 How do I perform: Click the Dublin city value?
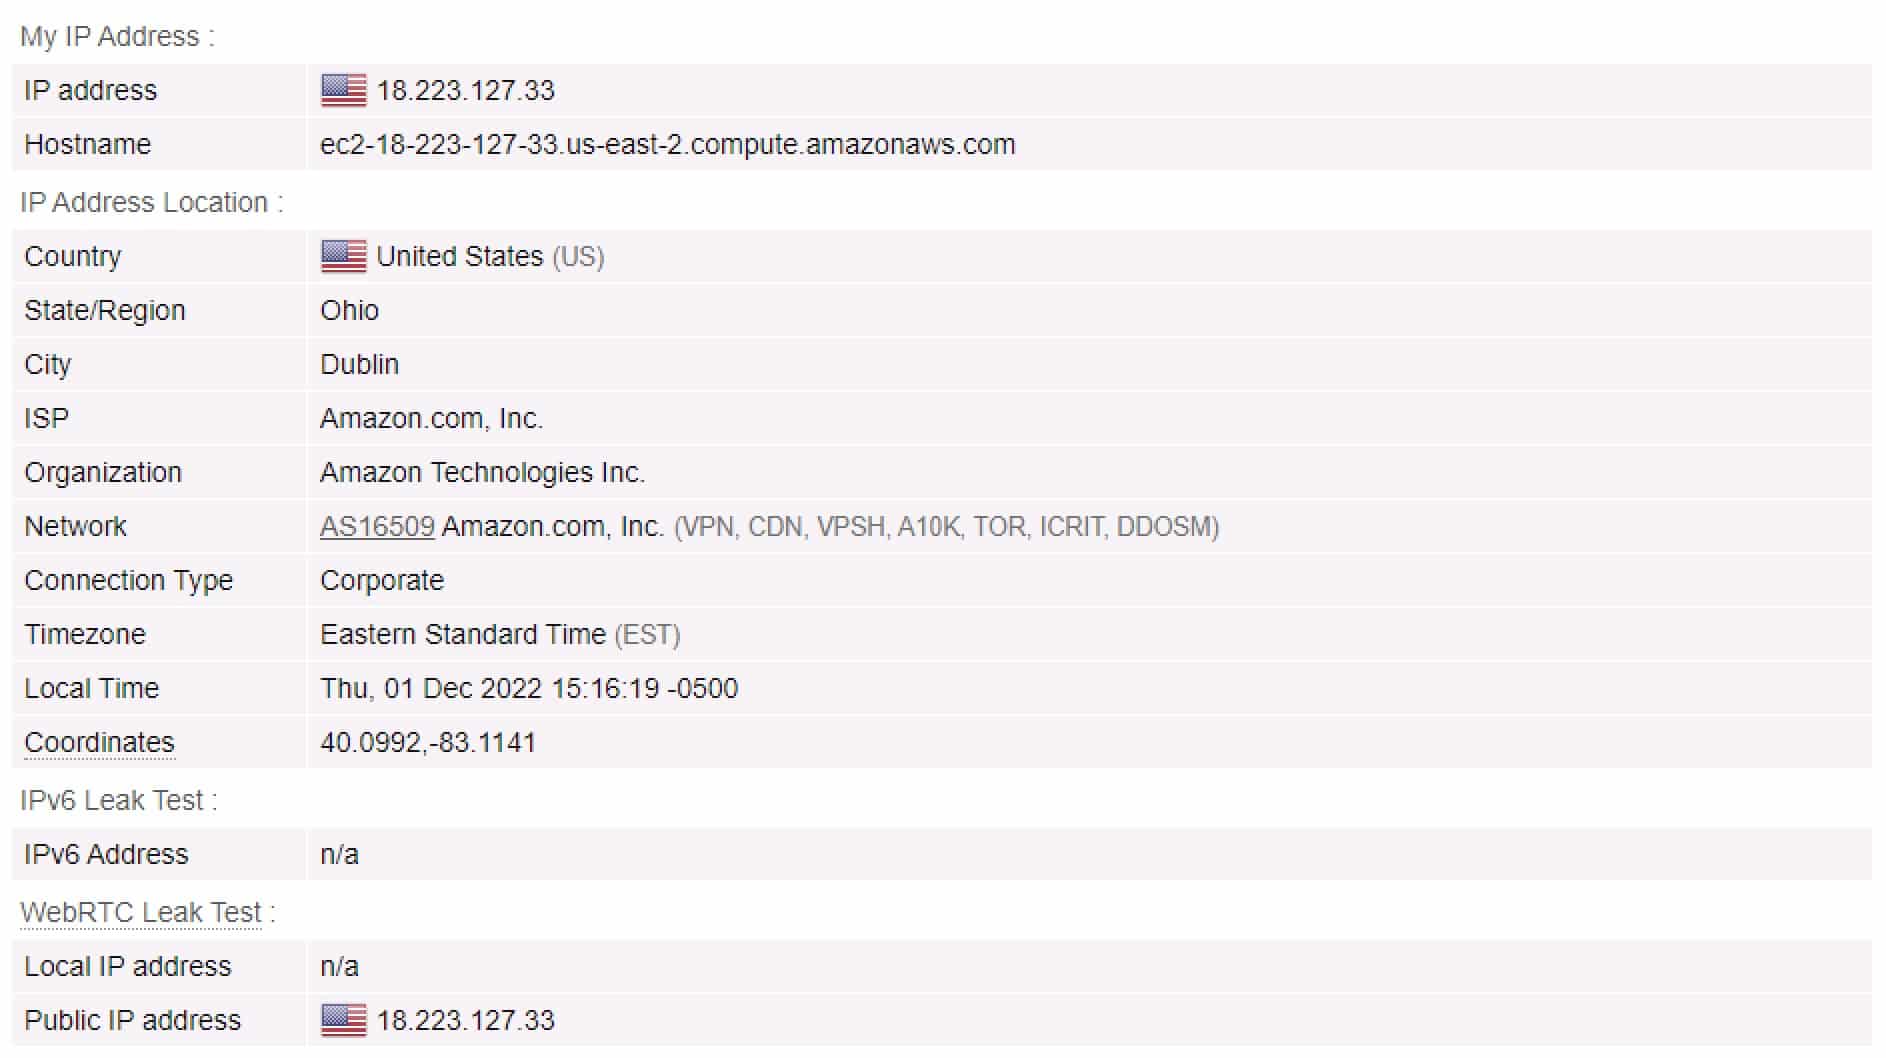[359, 365]
